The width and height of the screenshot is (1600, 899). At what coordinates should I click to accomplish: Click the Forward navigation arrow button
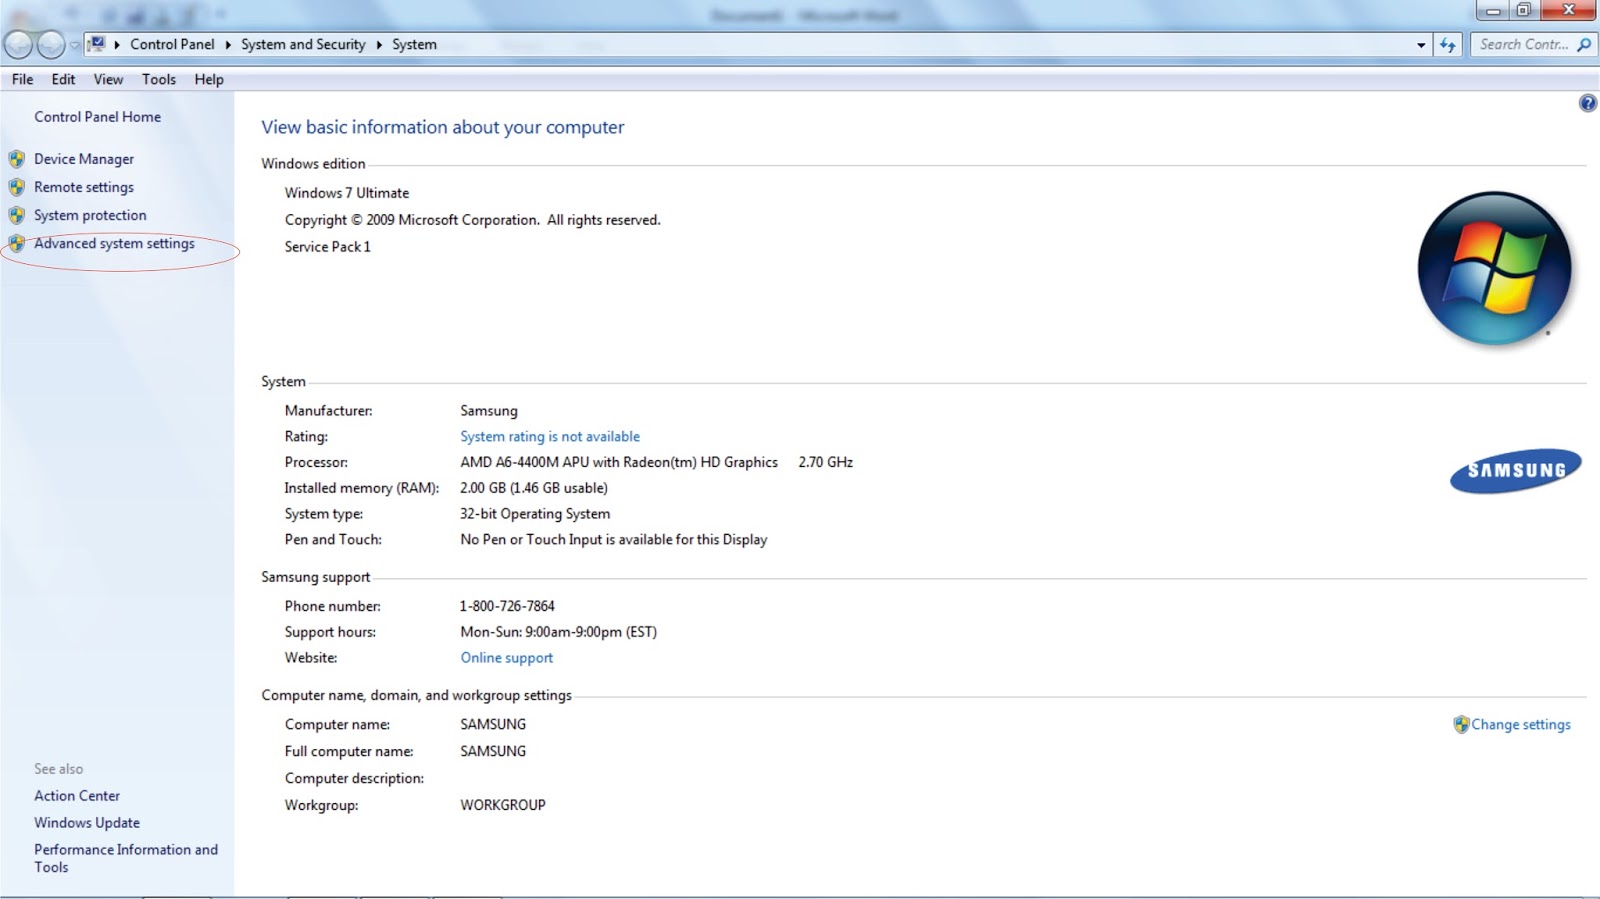coord(50,45)
